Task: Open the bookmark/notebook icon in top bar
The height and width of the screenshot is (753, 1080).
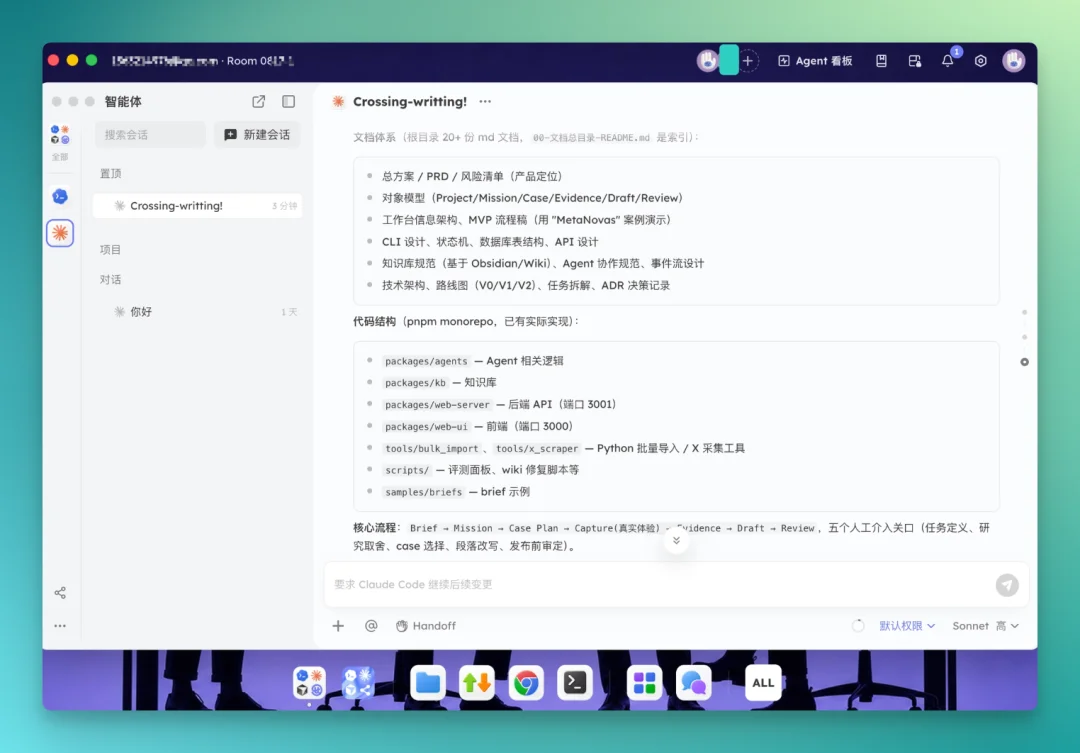Action: tap(881, 61)
